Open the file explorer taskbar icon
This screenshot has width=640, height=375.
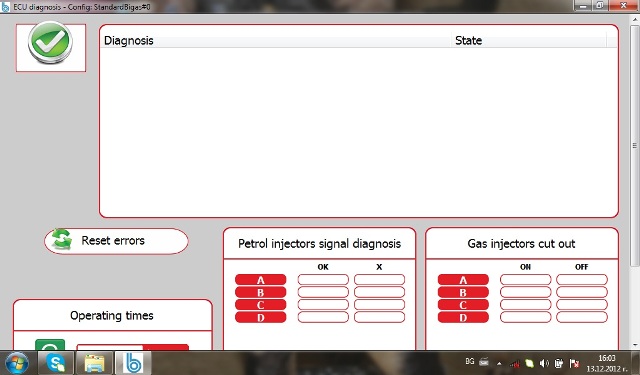pos(94,362)
